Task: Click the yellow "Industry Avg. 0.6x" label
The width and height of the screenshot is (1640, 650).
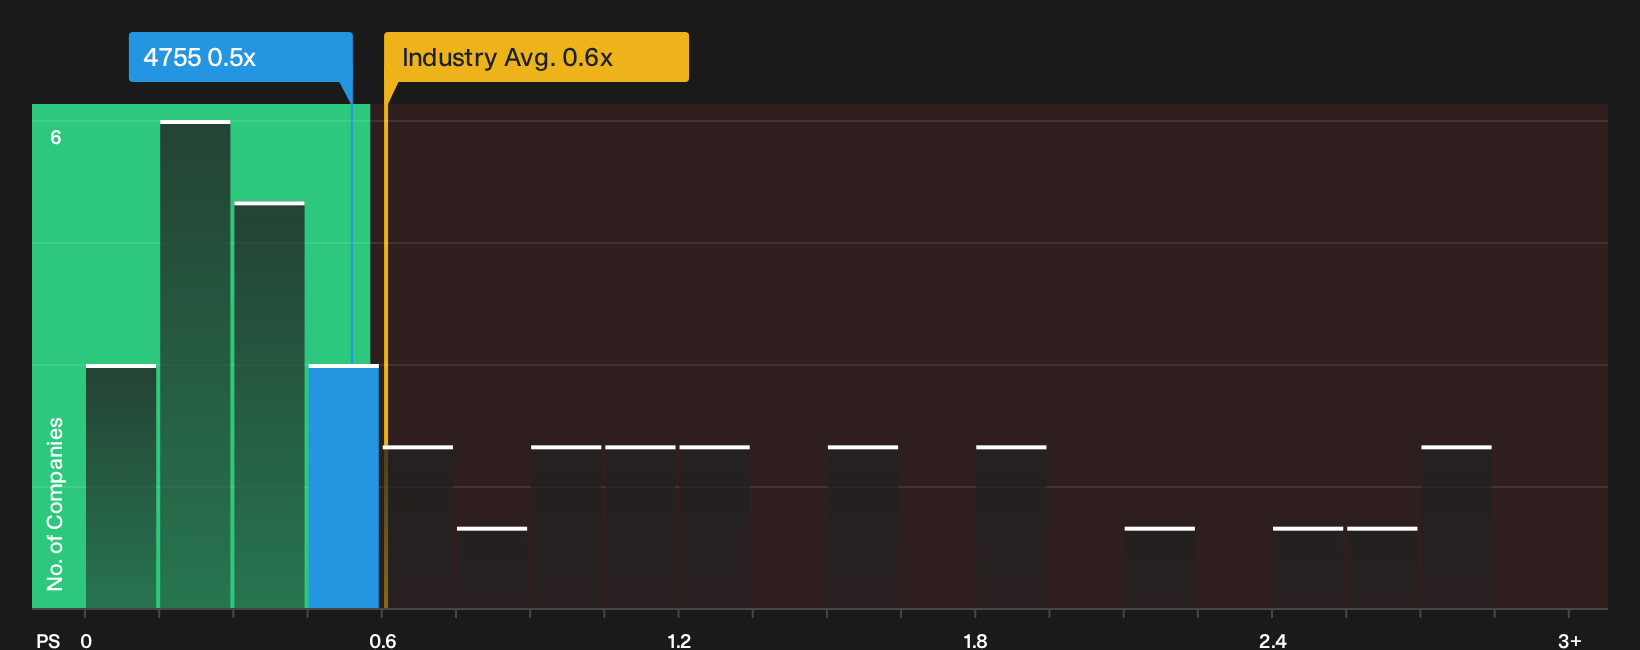Action: [x=537, y=57]
